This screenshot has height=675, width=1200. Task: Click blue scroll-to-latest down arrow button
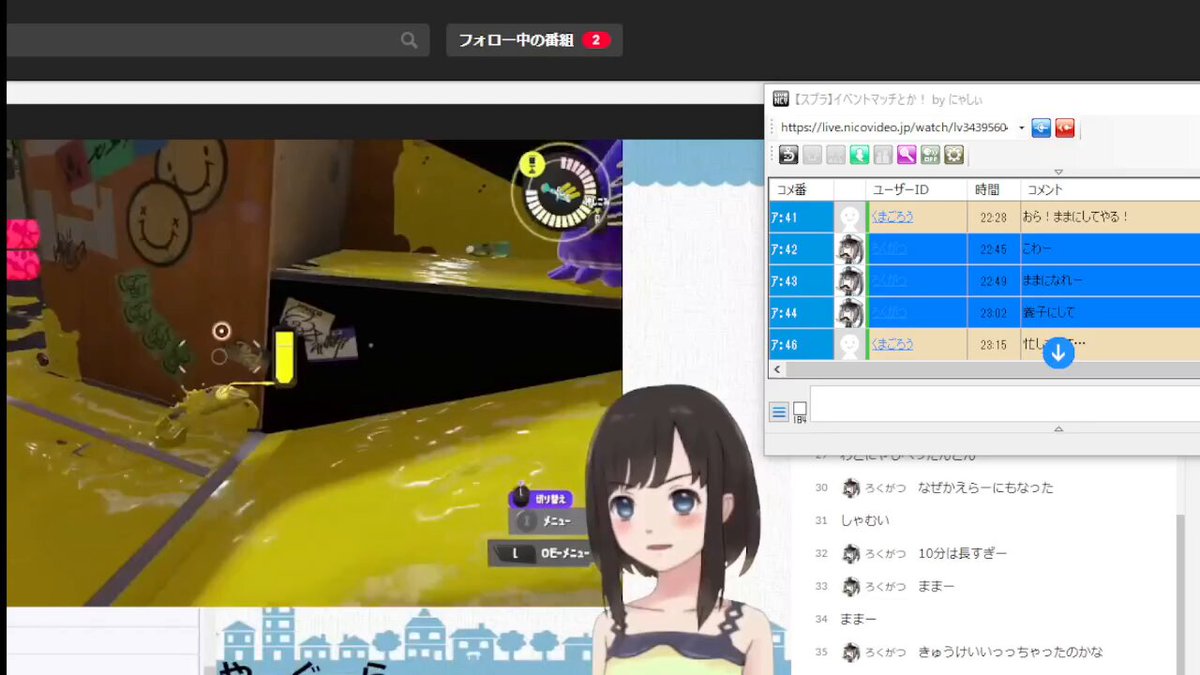click(x=1058, y=352)
